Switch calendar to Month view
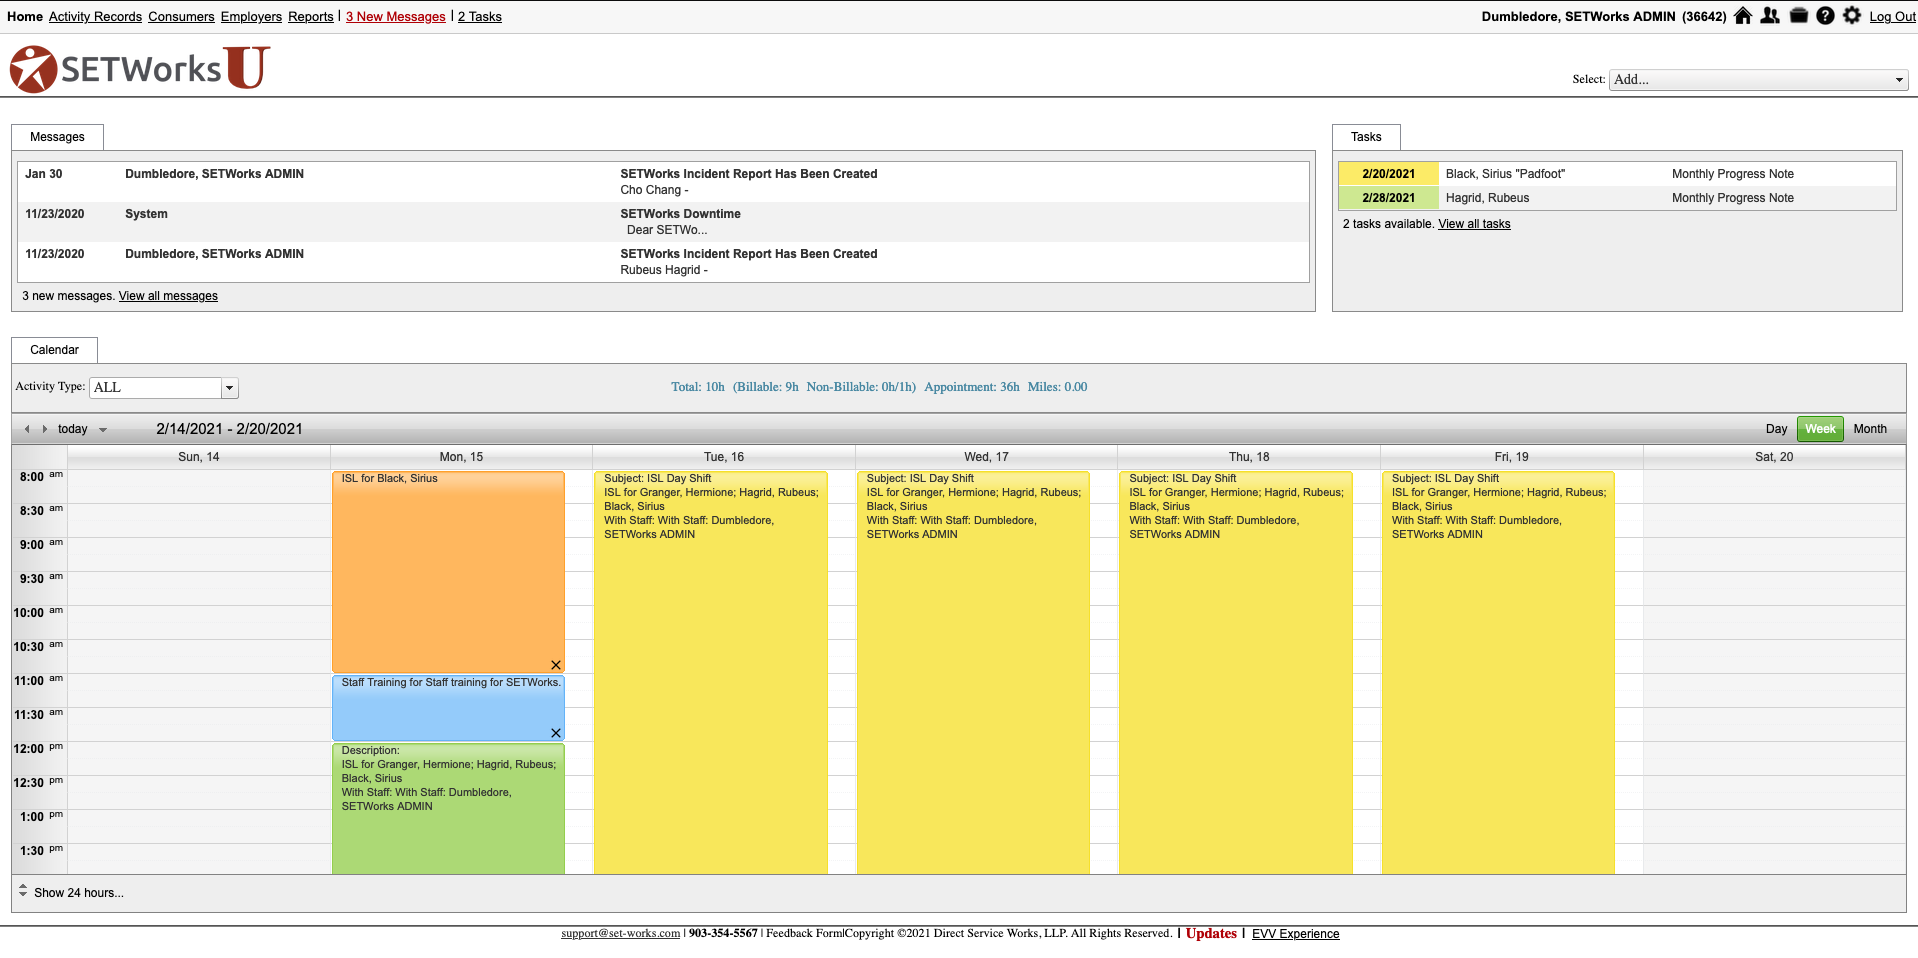 1870,429
